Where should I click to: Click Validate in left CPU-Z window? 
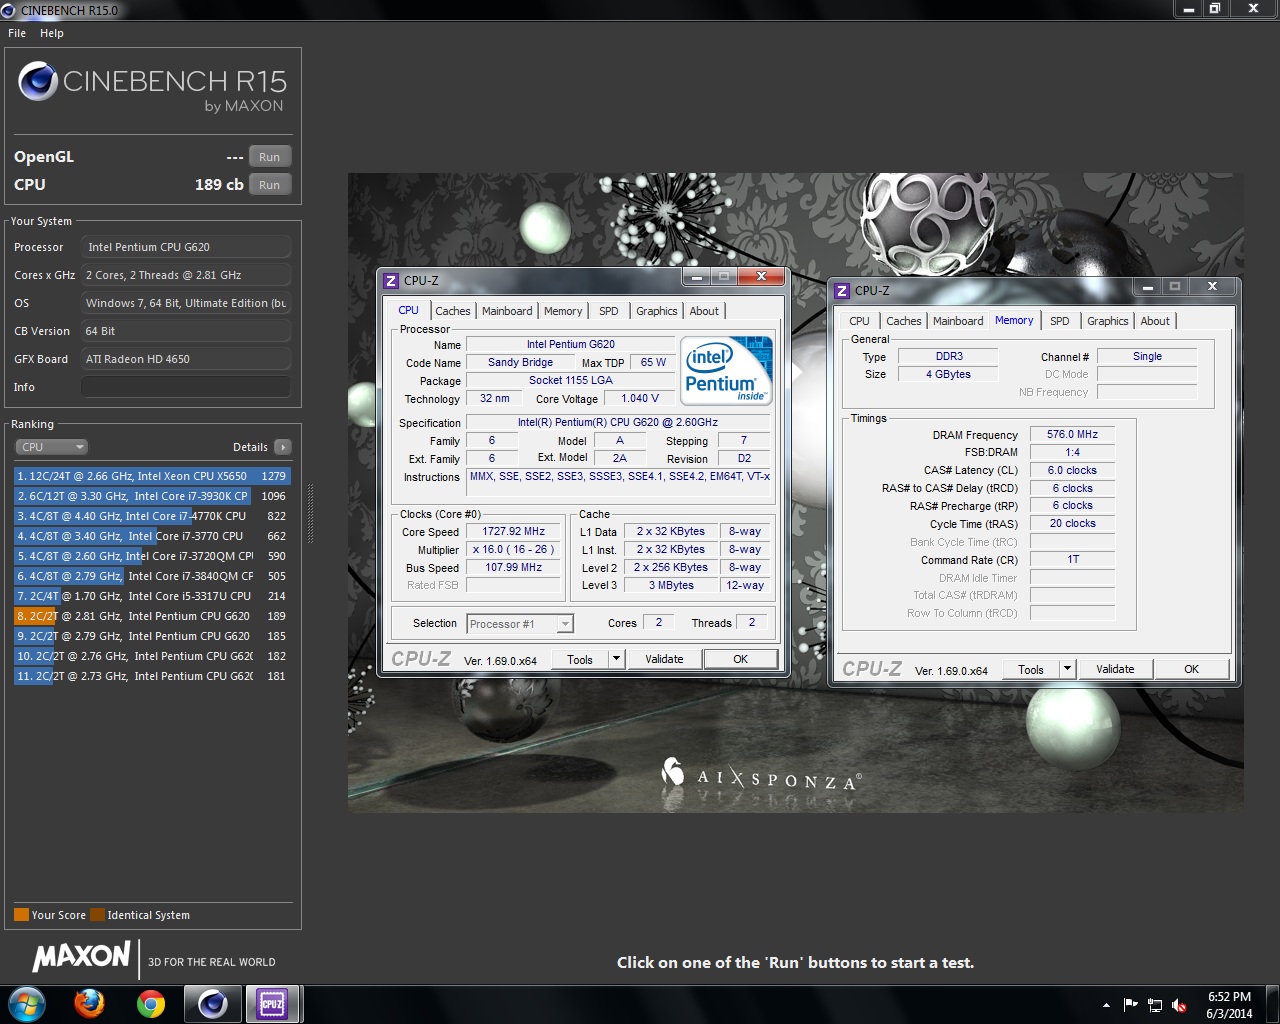click(664, 659)
